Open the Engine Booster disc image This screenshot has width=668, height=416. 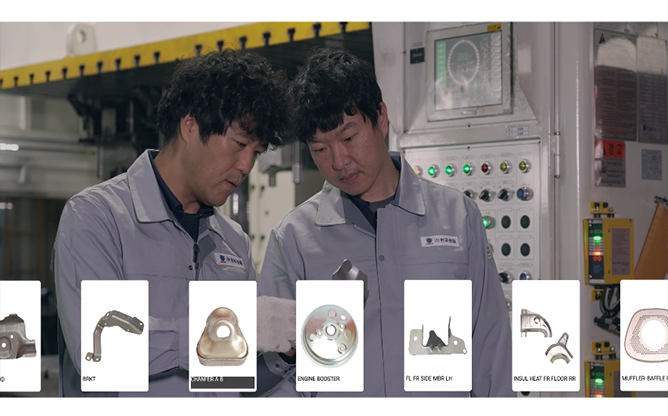(x=330, y=336)
